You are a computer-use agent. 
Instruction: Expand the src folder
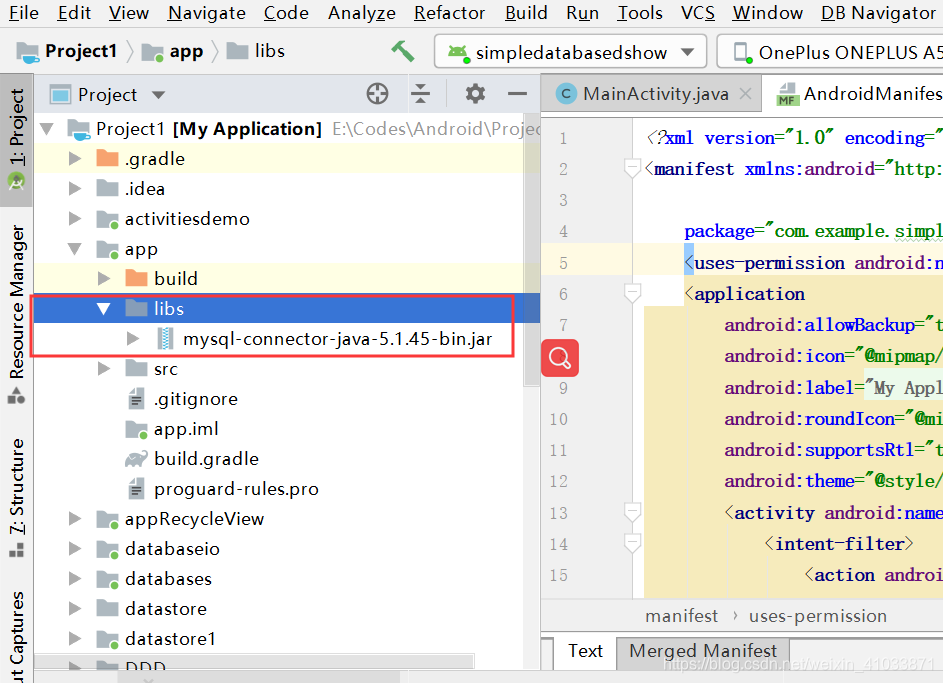[103, 369]
